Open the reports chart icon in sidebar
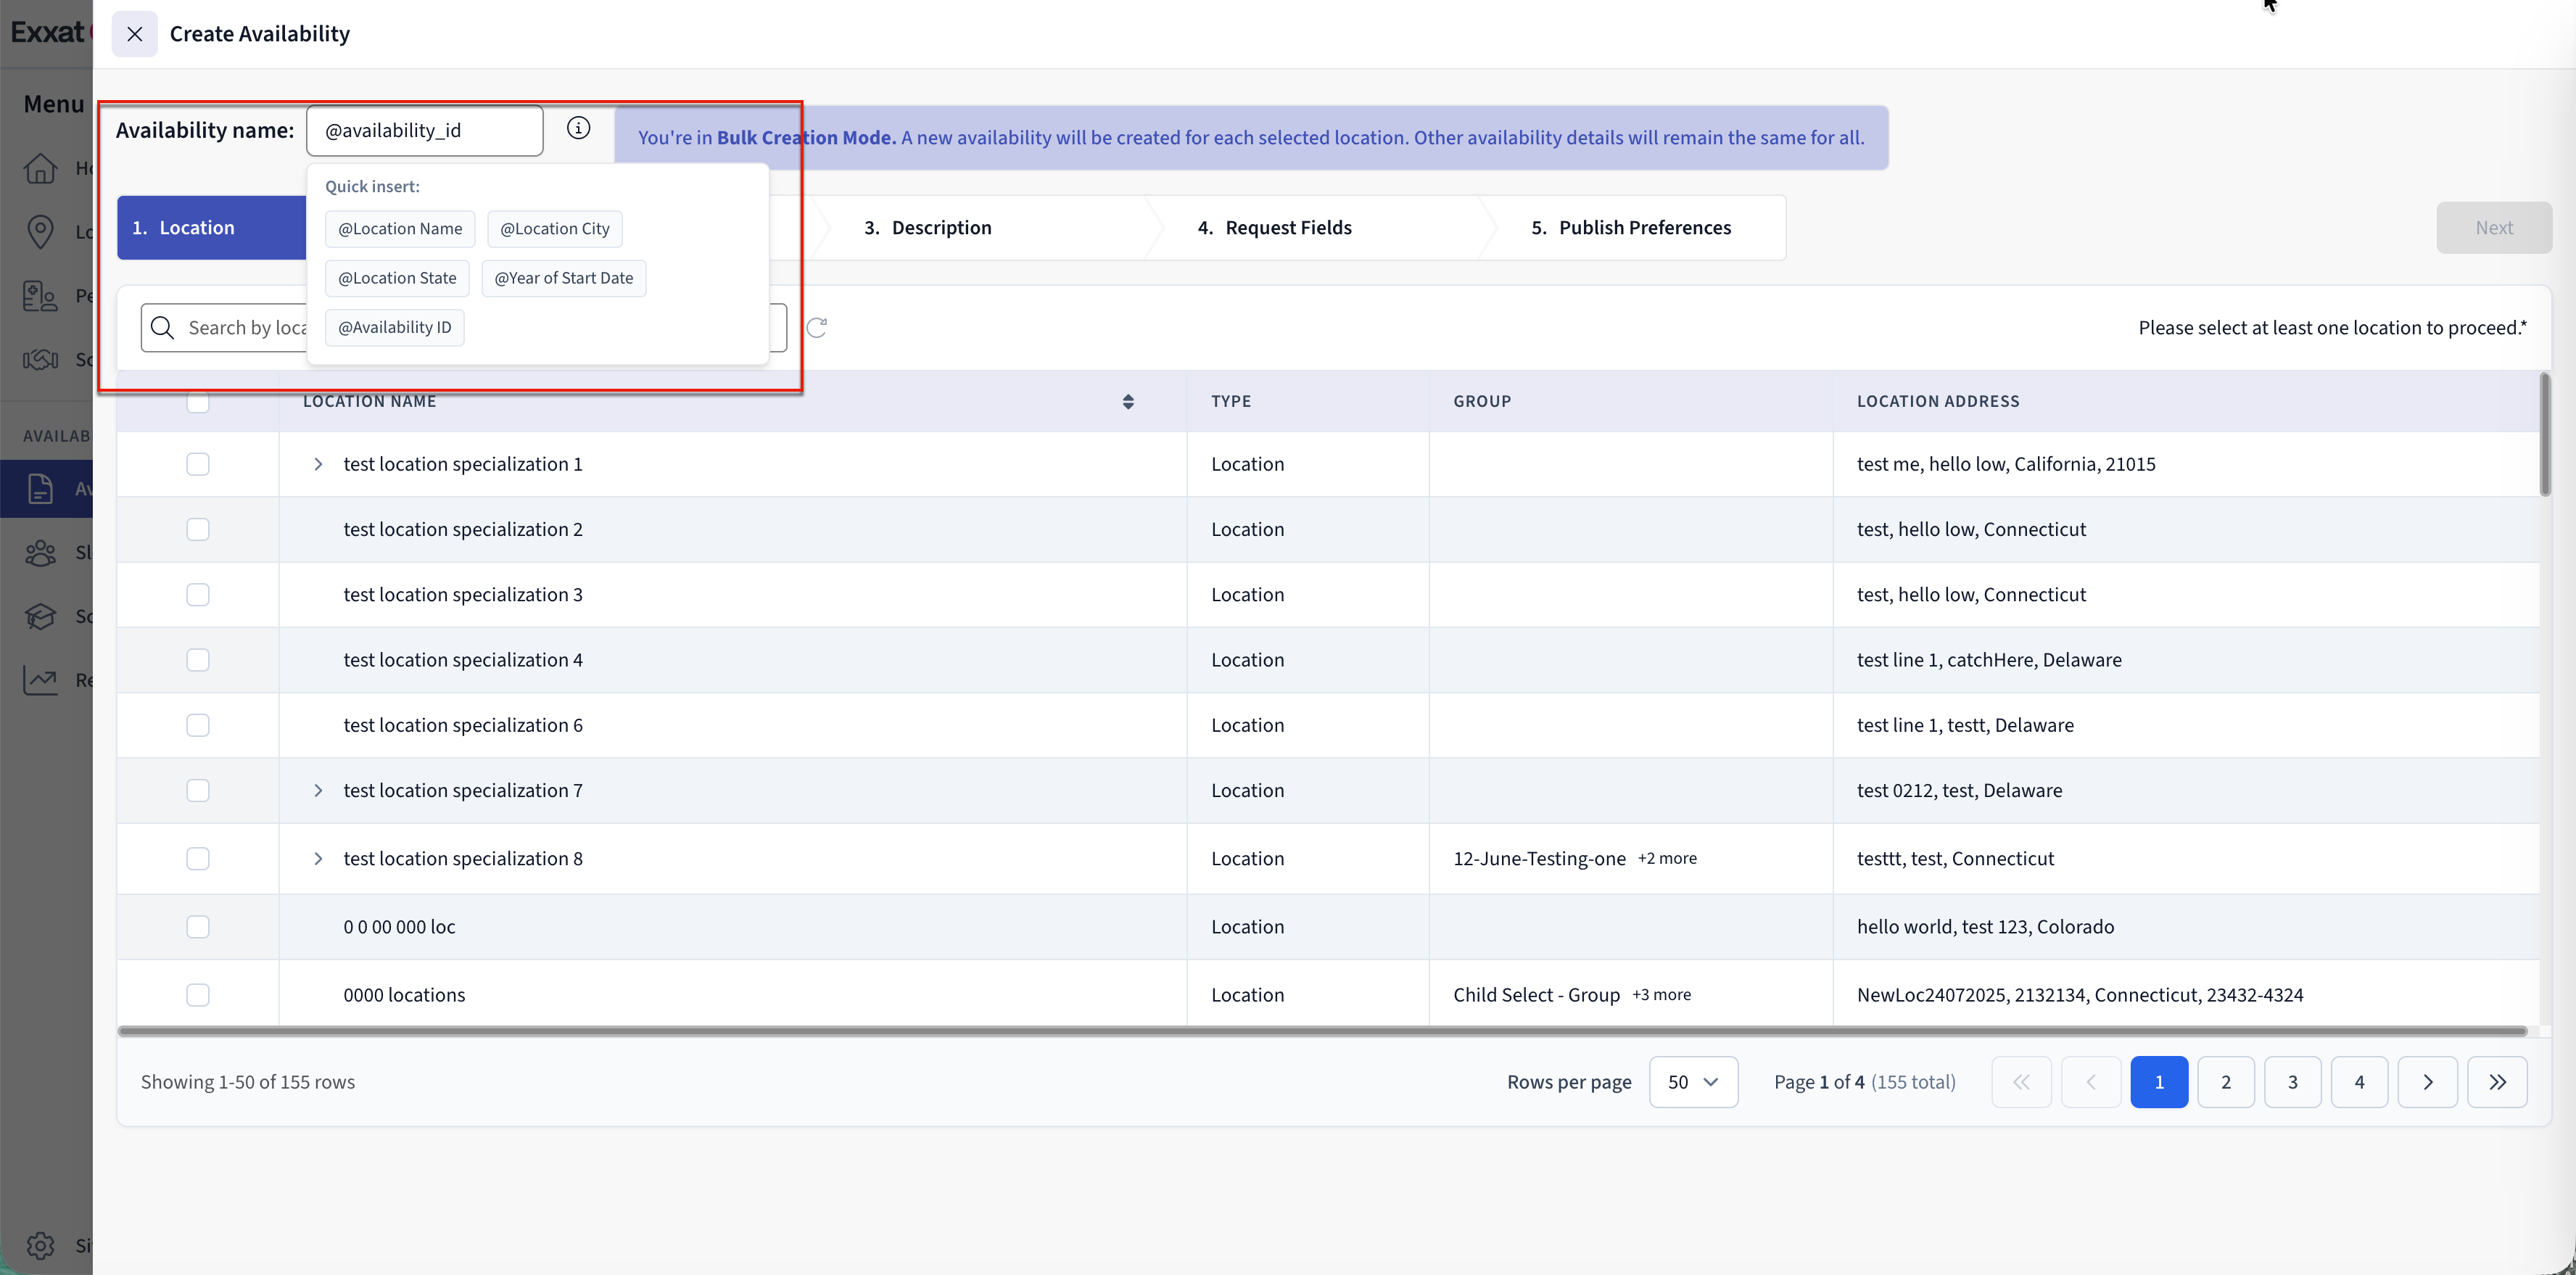The height and width of the screenshot is (1275, 2576). (x=40, y=680)
